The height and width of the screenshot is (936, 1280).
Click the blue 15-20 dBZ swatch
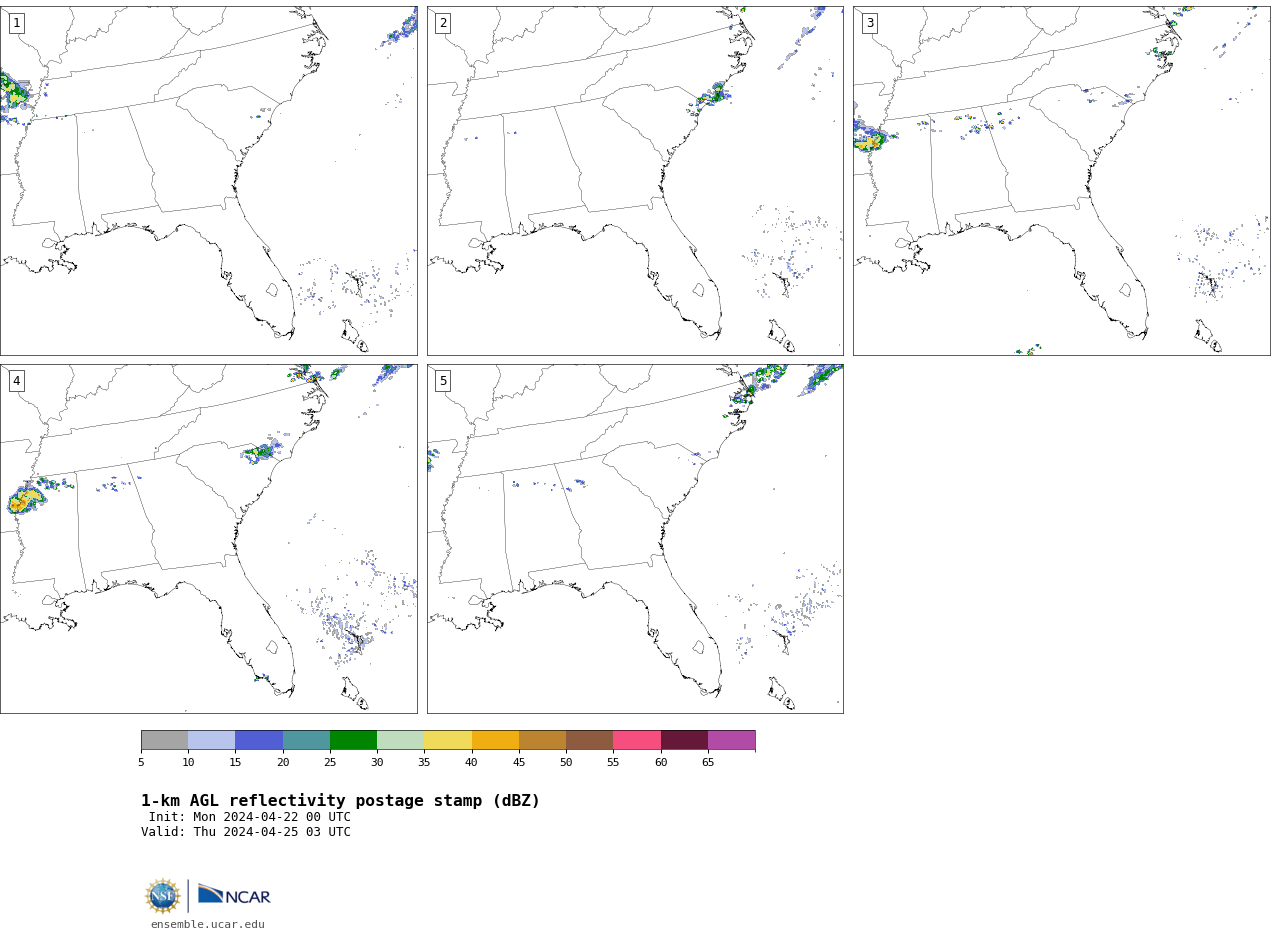coord(259,740)
